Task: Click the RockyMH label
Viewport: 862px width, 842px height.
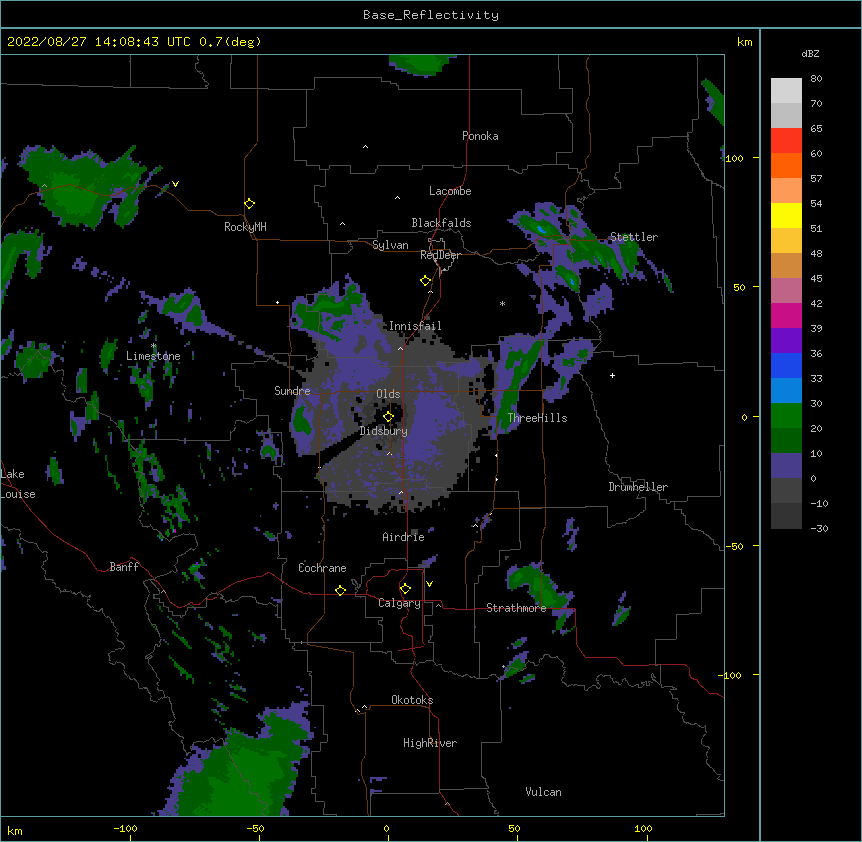Action: coord(245,227)
